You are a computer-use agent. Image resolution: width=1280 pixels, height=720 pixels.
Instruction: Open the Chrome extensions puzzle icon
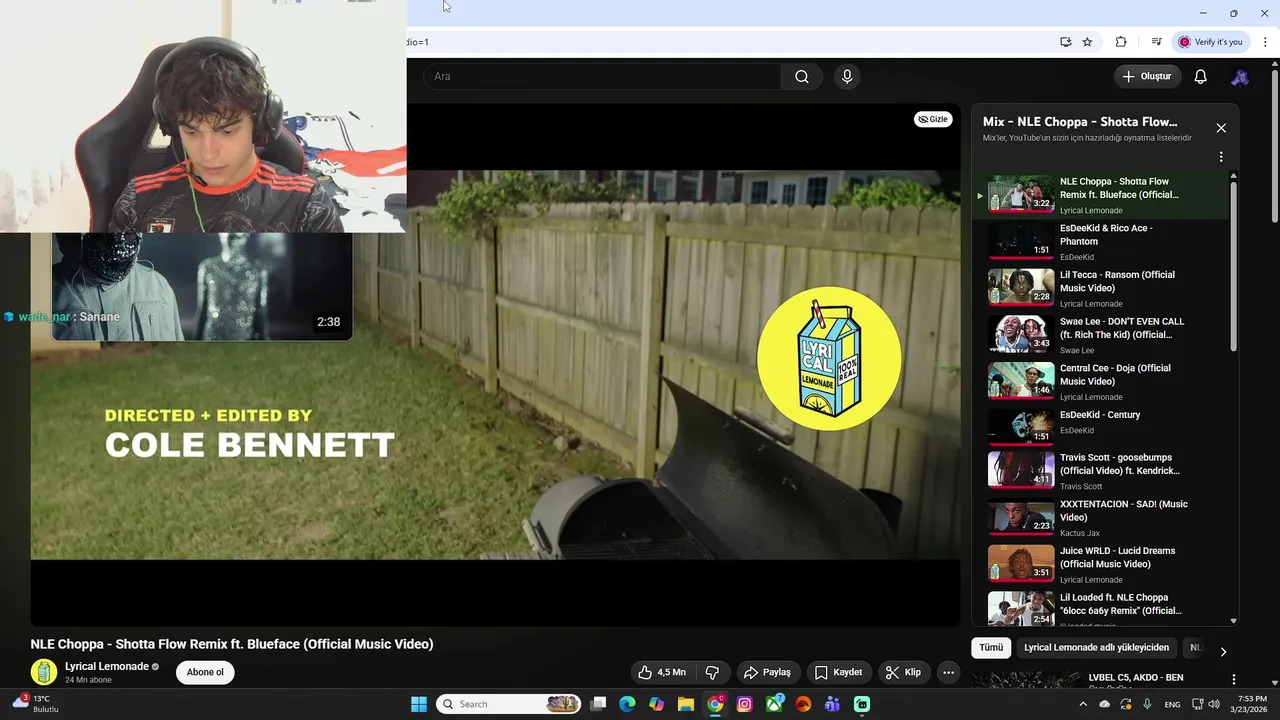click(x=1121, y=42)
